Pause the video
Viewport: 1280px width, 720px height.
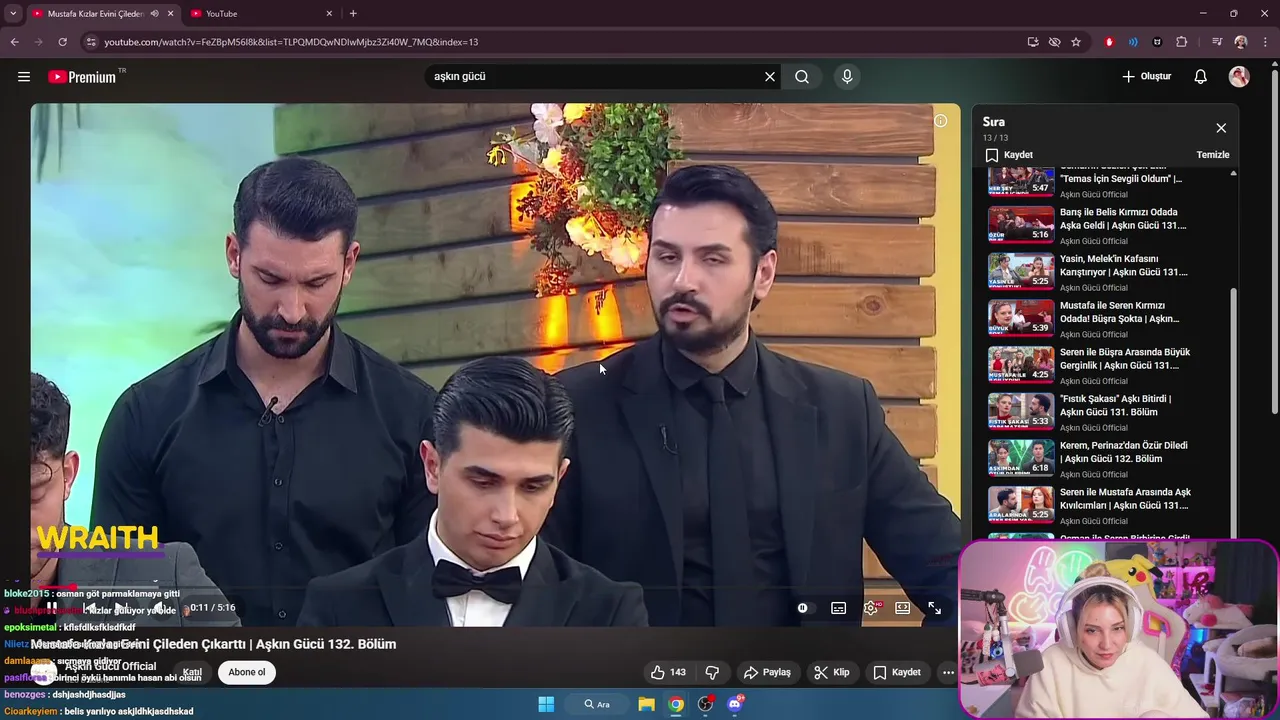pyautogui.click(x=52, y=607)
